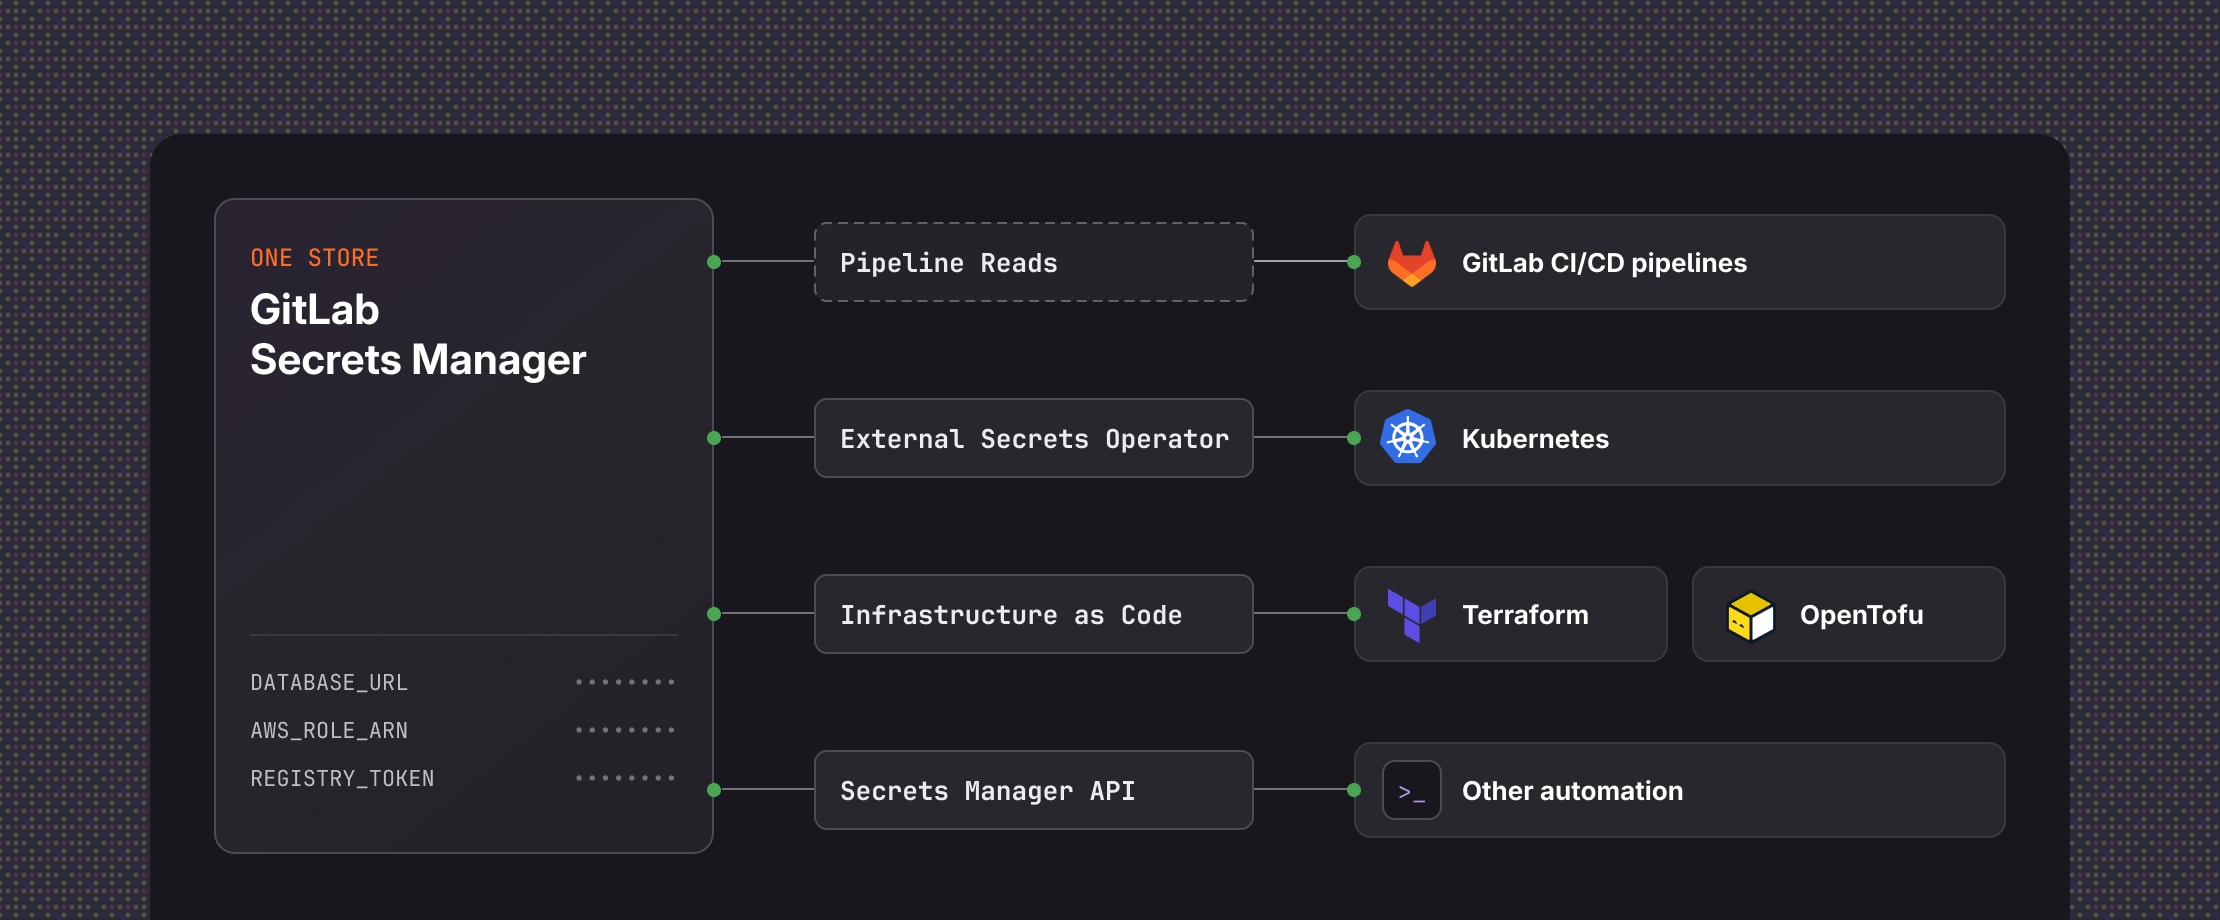2220x920 pixels.
Task: Click the Other automation label
Action: (x=1572, y=791)
